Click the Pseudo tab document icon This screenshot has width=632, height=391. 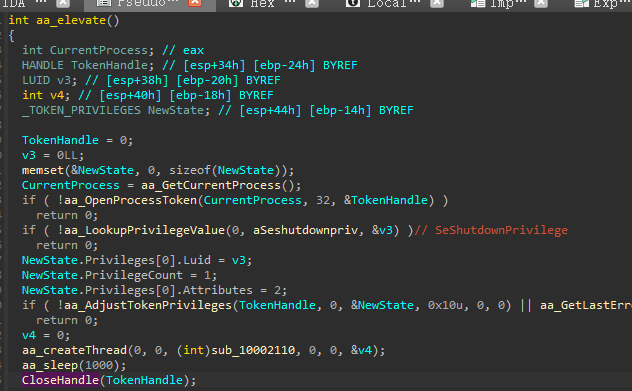104,3
